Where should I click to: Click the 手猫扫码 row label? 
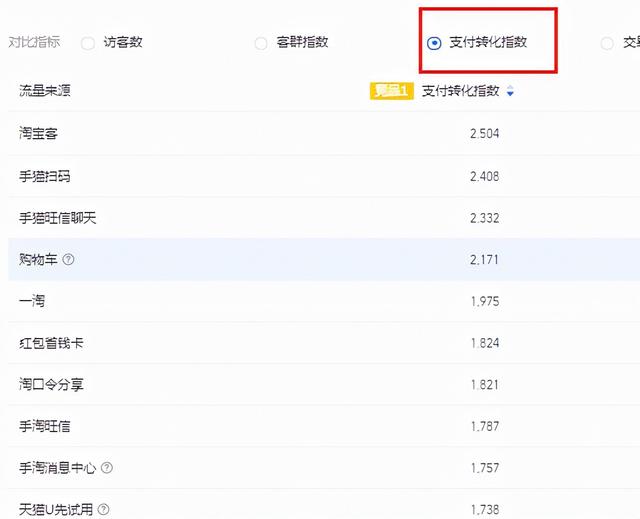[45, 176]
